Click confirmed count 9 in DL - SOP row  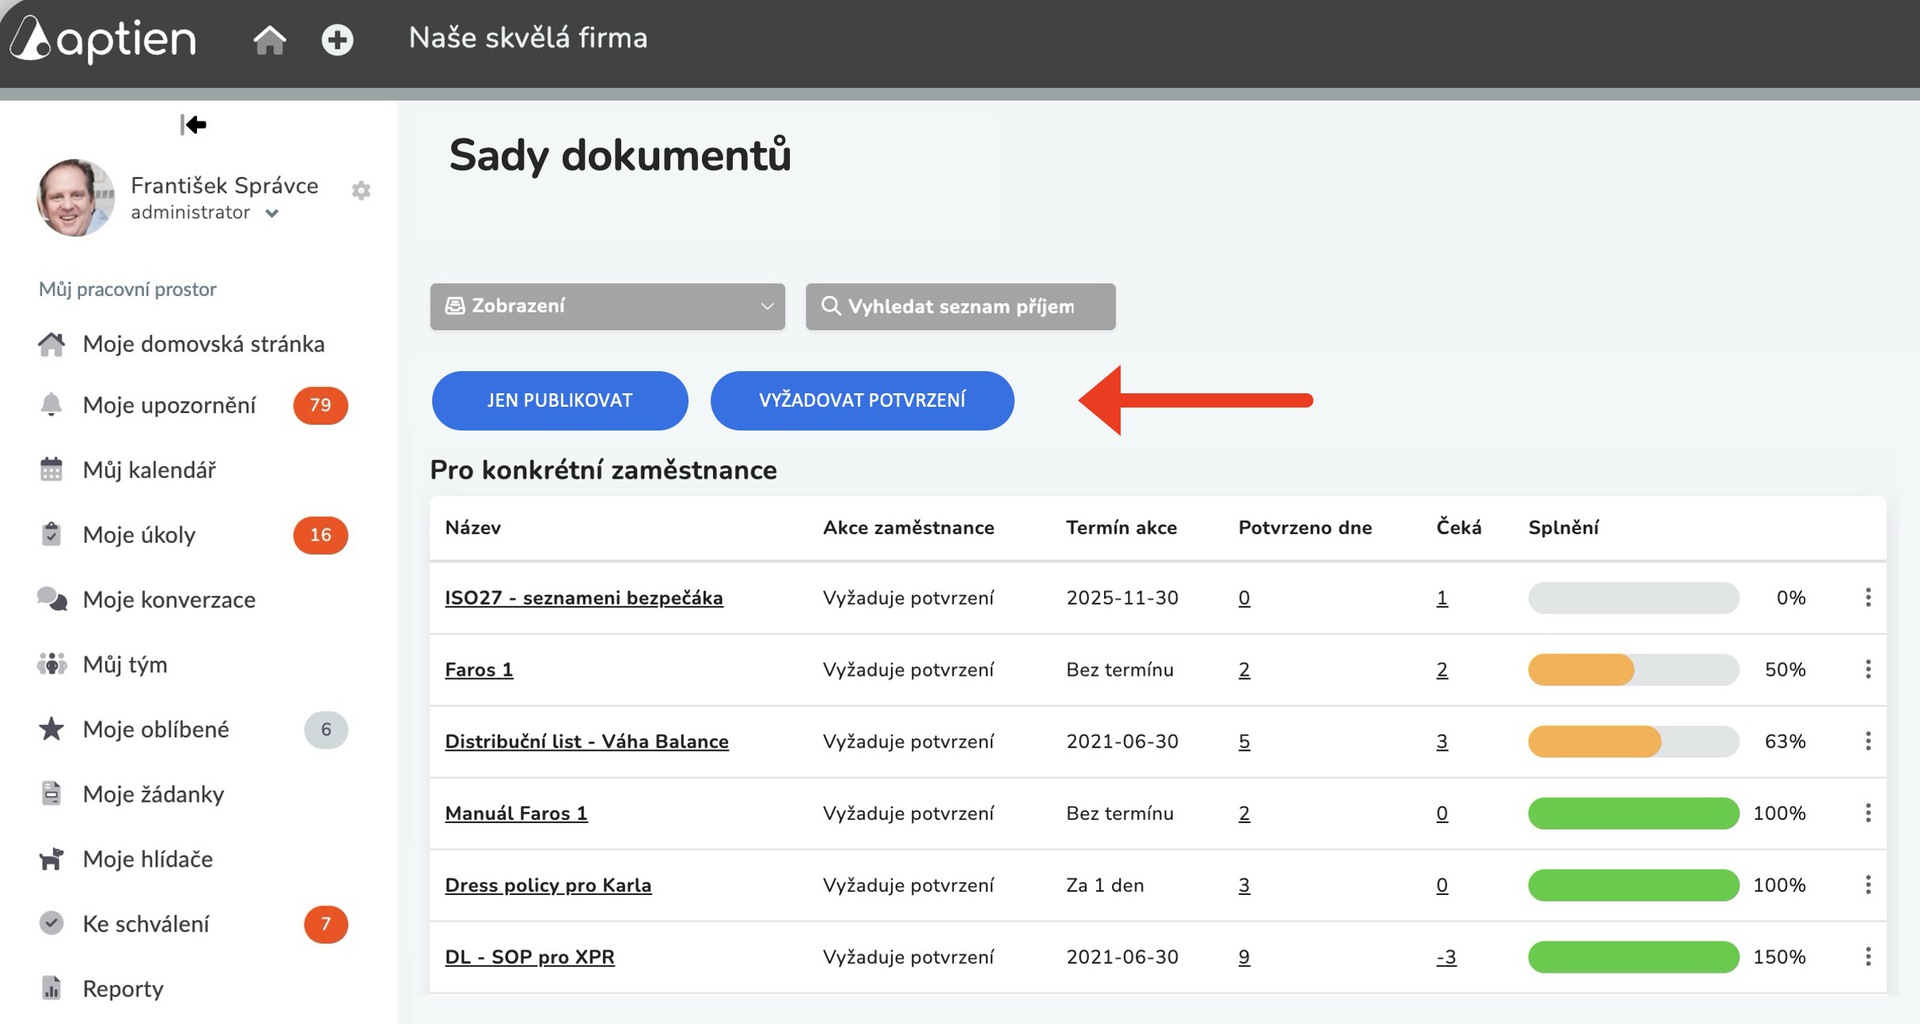tap(1245, 958)
